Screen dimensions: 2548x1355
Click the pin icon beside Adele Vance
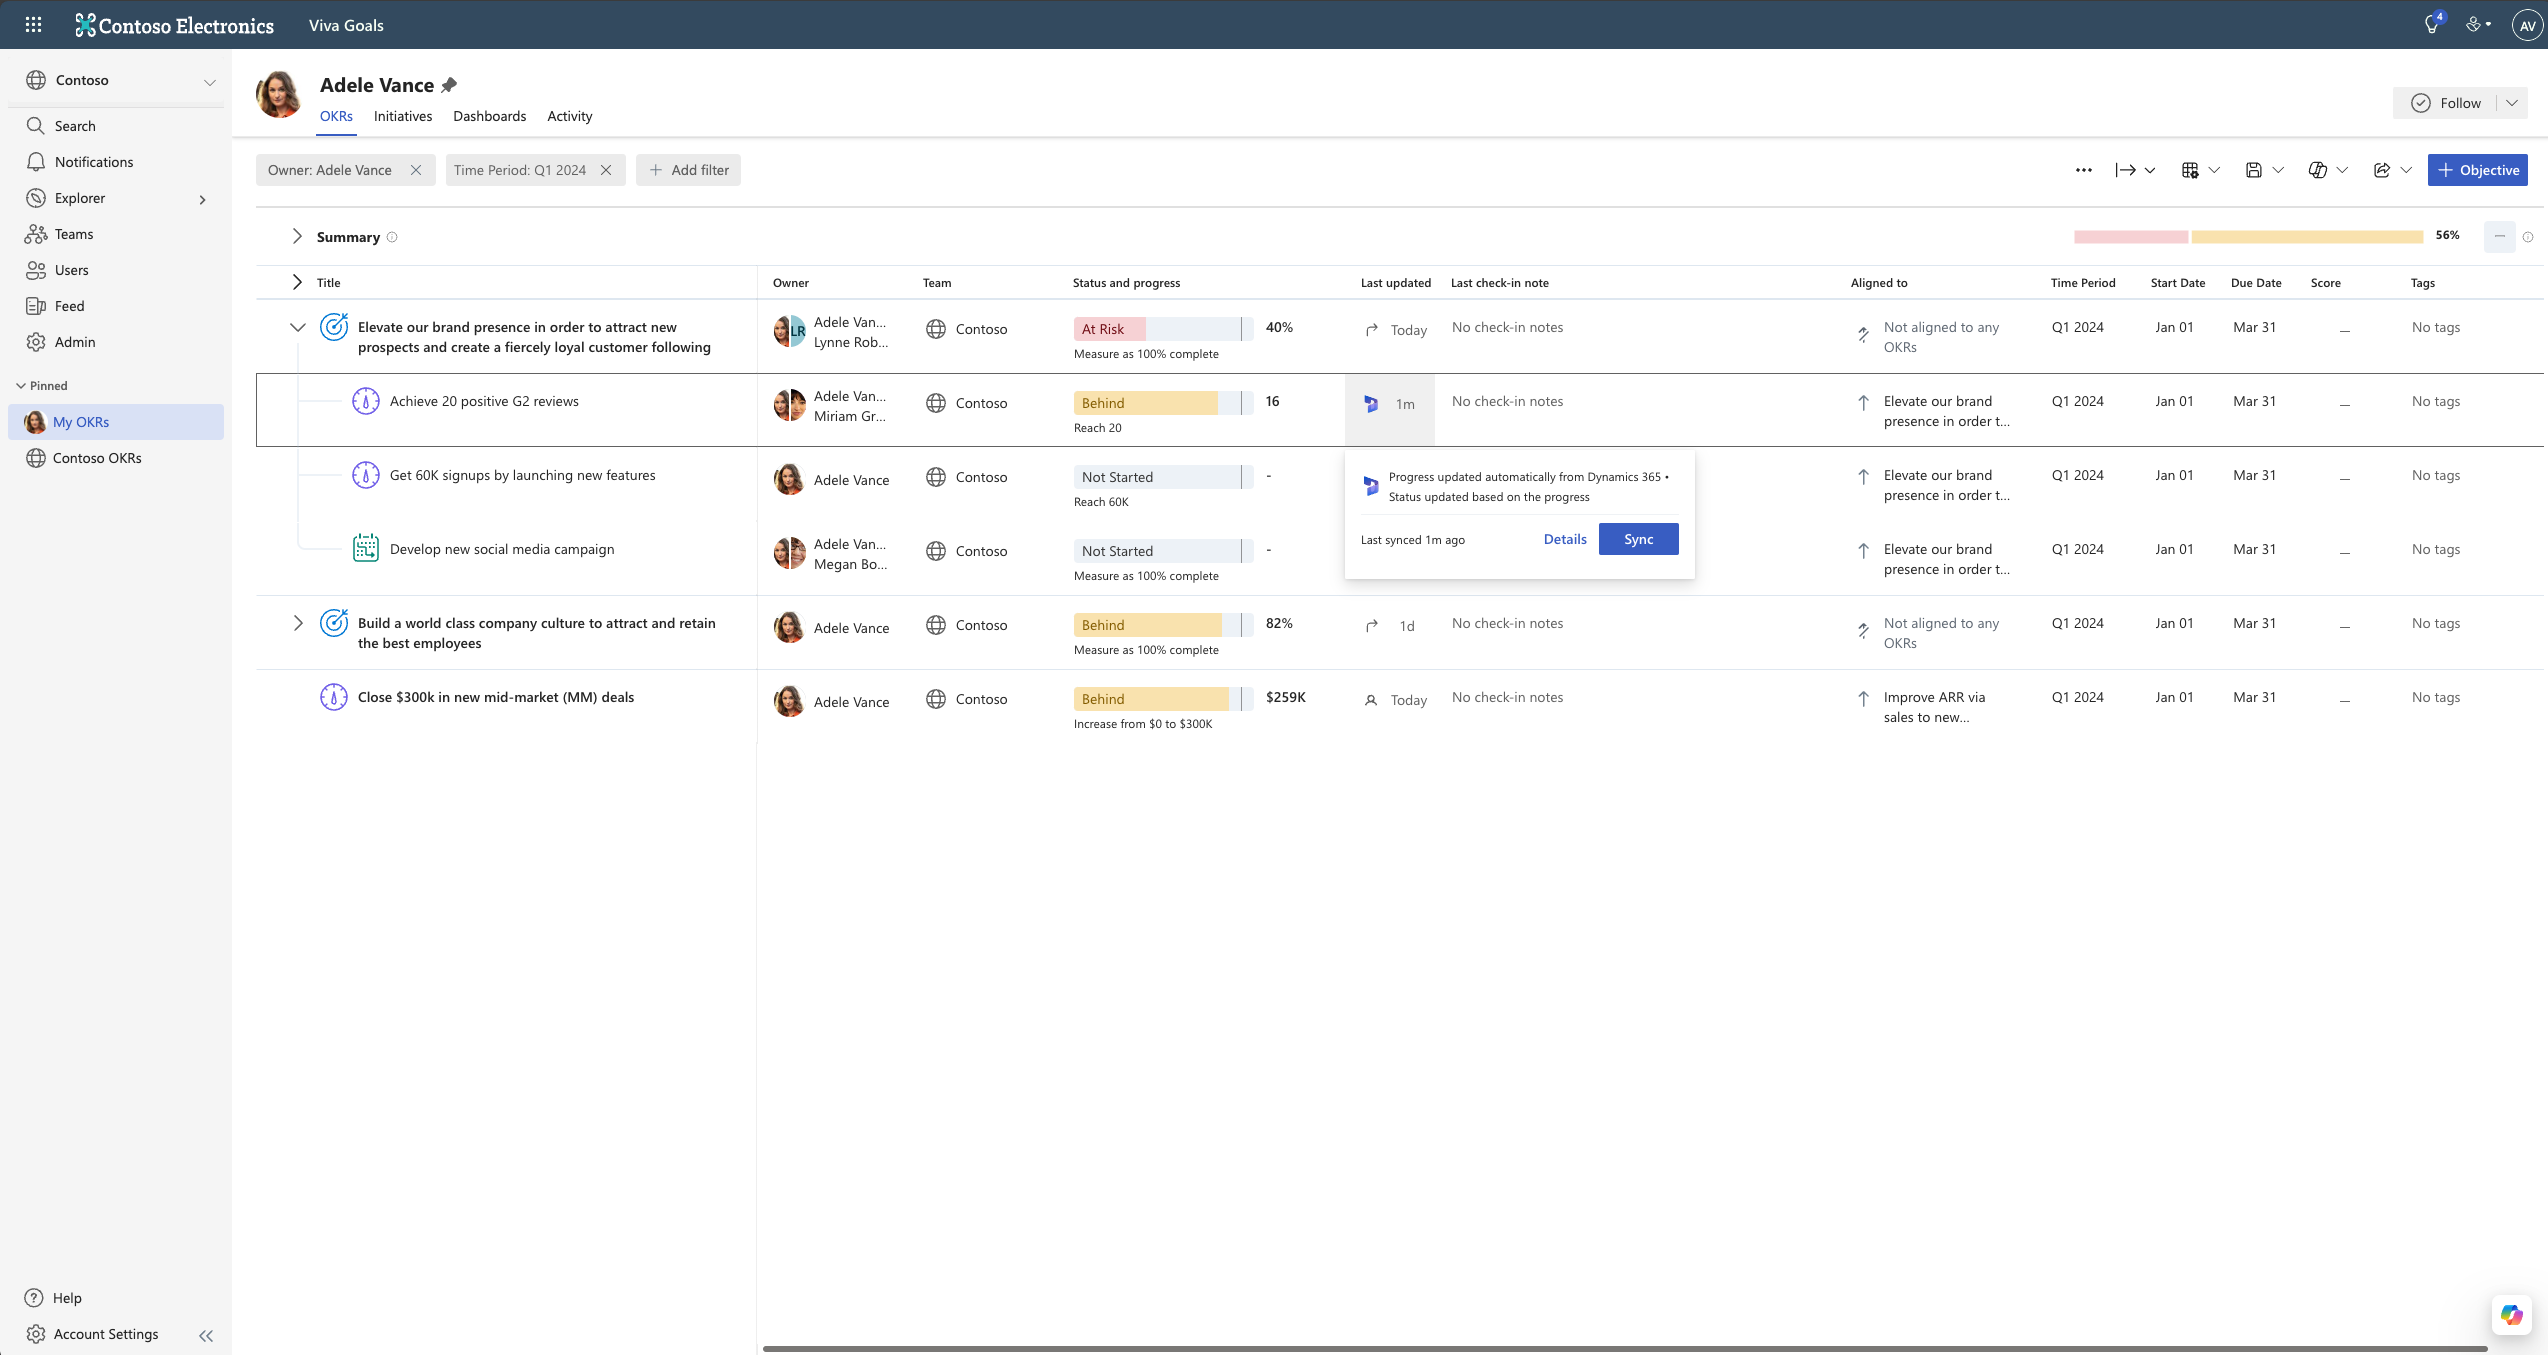click(x=449, y=85)
